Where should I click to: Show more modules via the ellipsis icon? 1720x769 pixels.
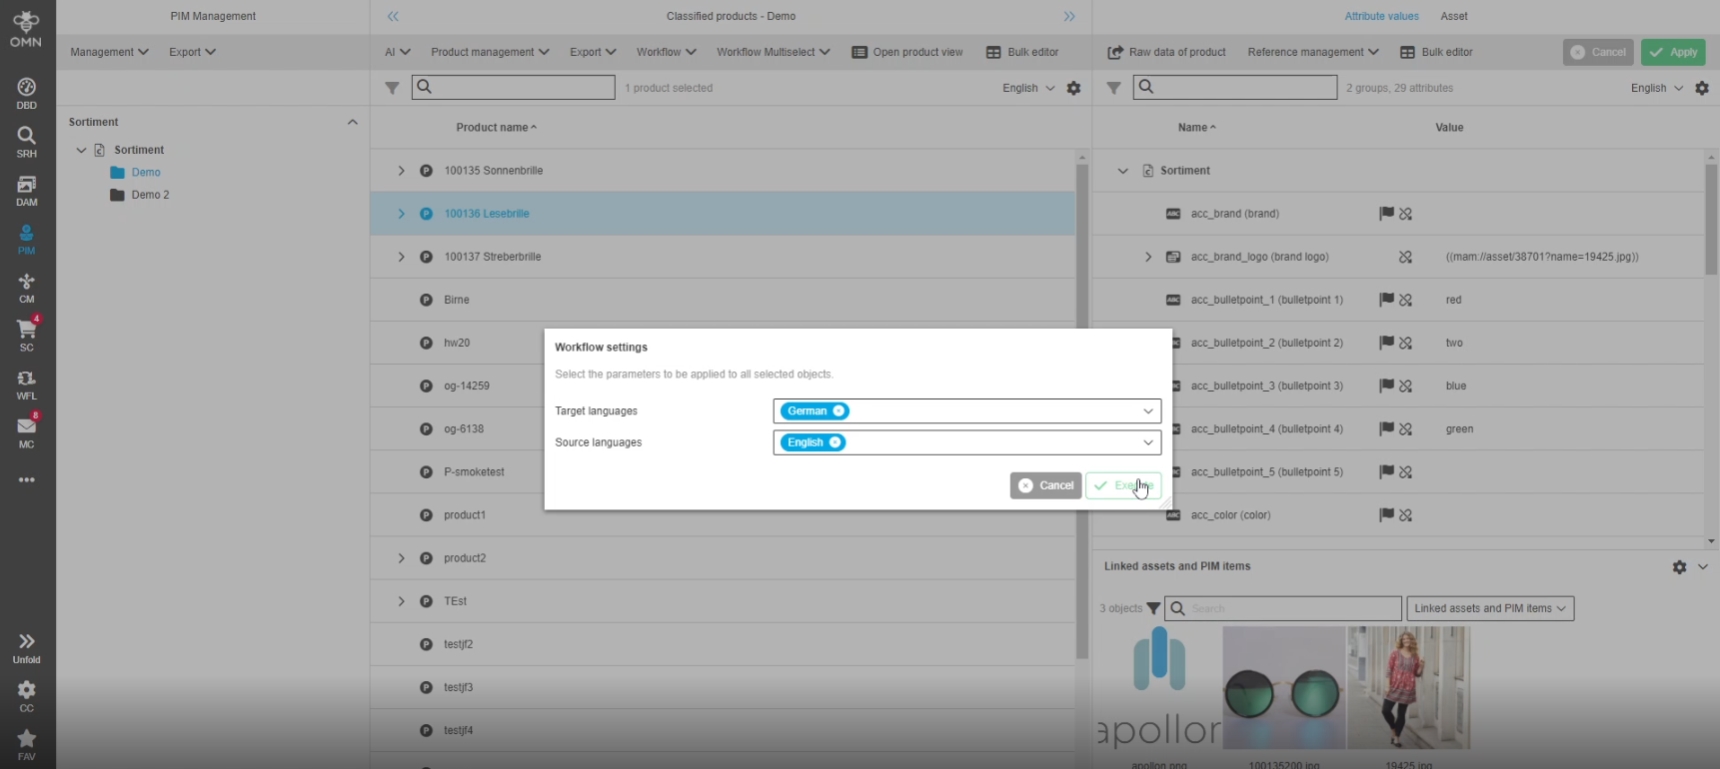[x=27, y=480]
